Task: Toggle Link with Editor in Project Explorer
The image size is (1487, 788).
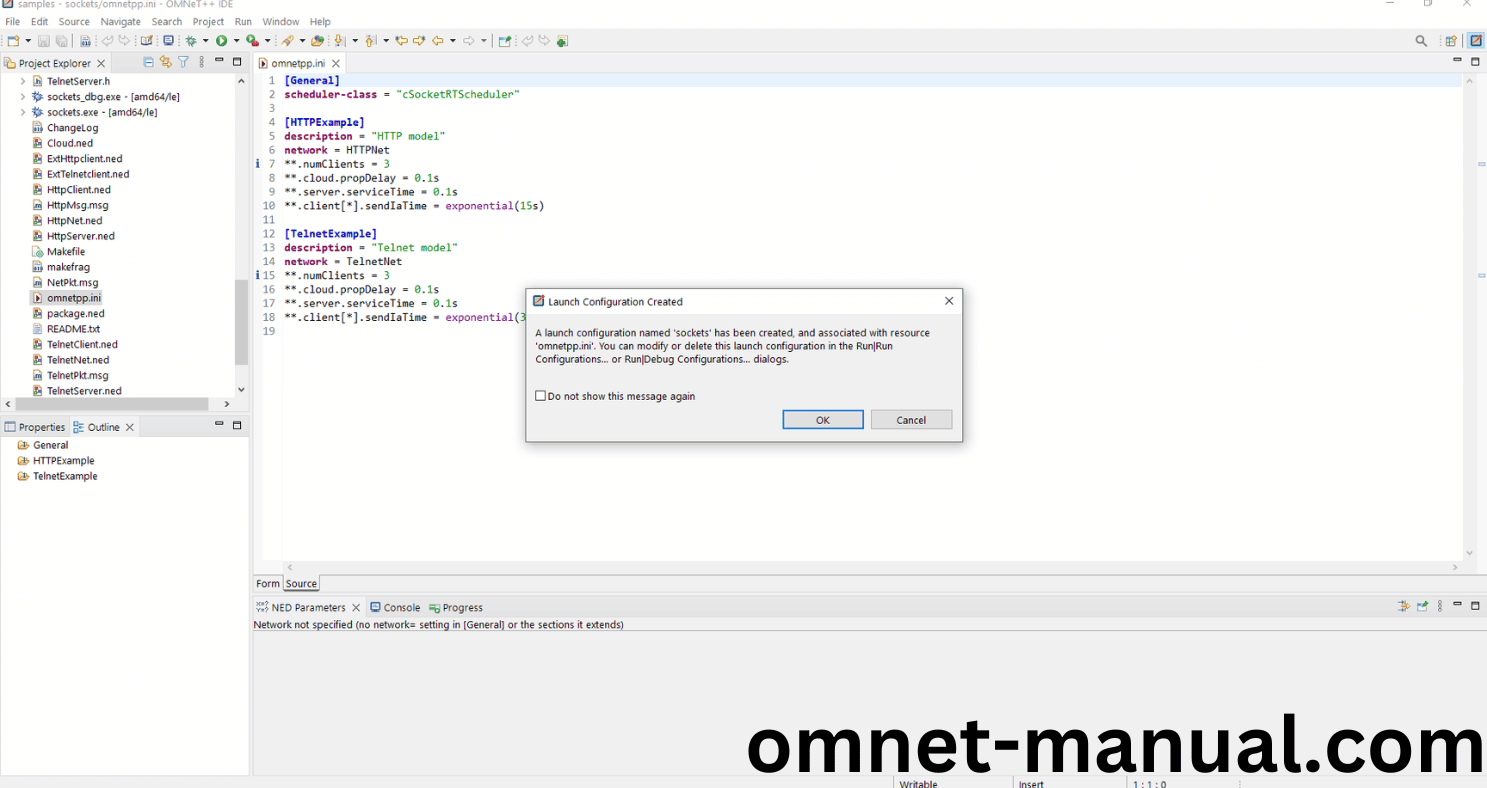Action: (166, 62)
